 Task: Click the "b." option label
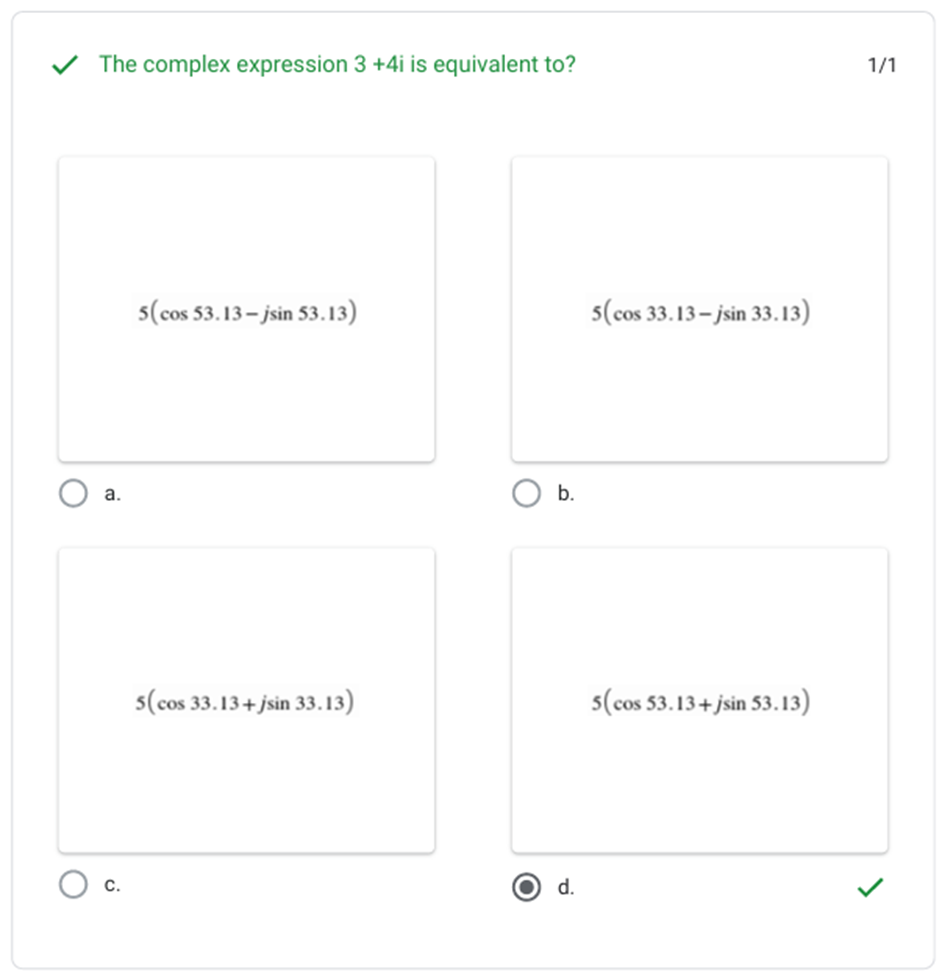coord(566,493)
